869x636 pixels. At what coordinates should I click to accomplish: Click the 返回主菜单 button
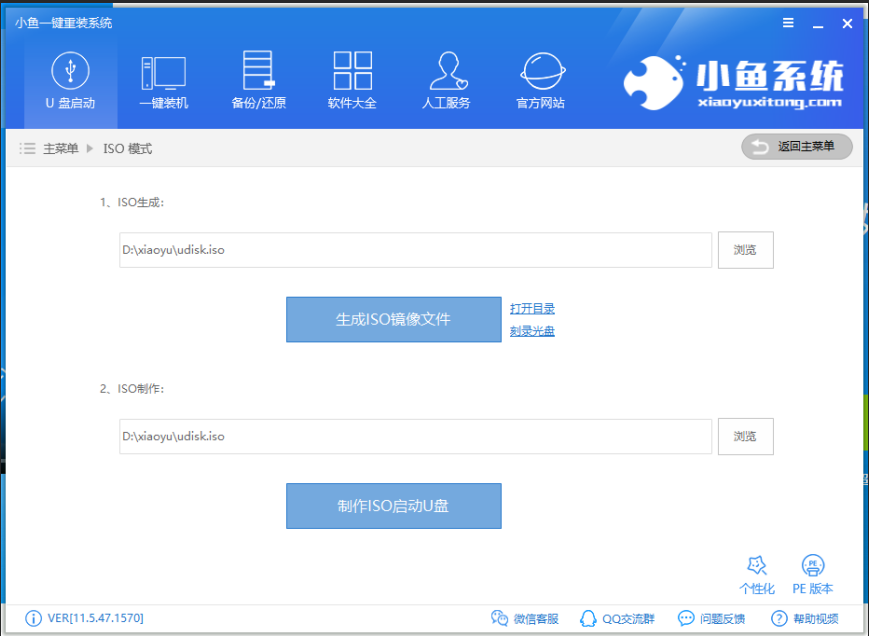(x=796, y=147)
